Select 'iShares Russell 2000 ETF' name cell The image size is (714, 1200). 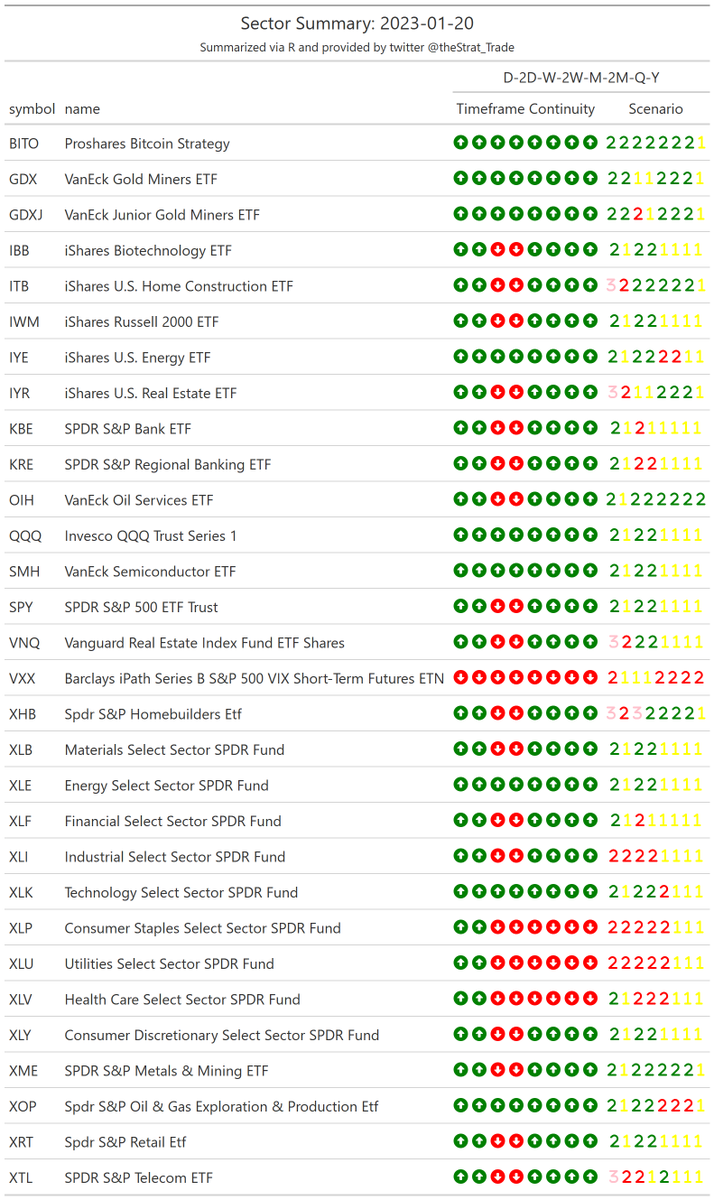click(x=142, y=322)
